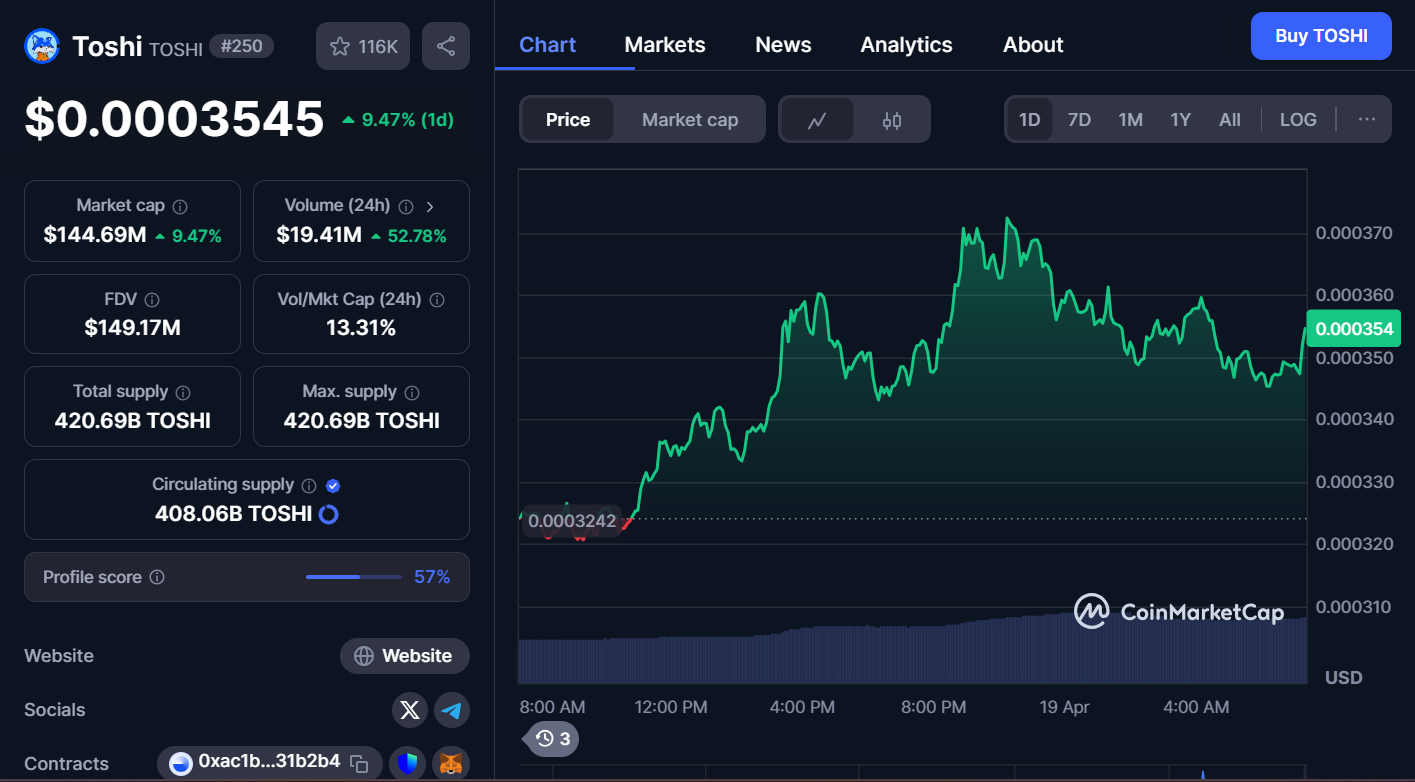The image size is (1415, 782).
Task: Open Toshi's Telegram social link
Action: 452,710
